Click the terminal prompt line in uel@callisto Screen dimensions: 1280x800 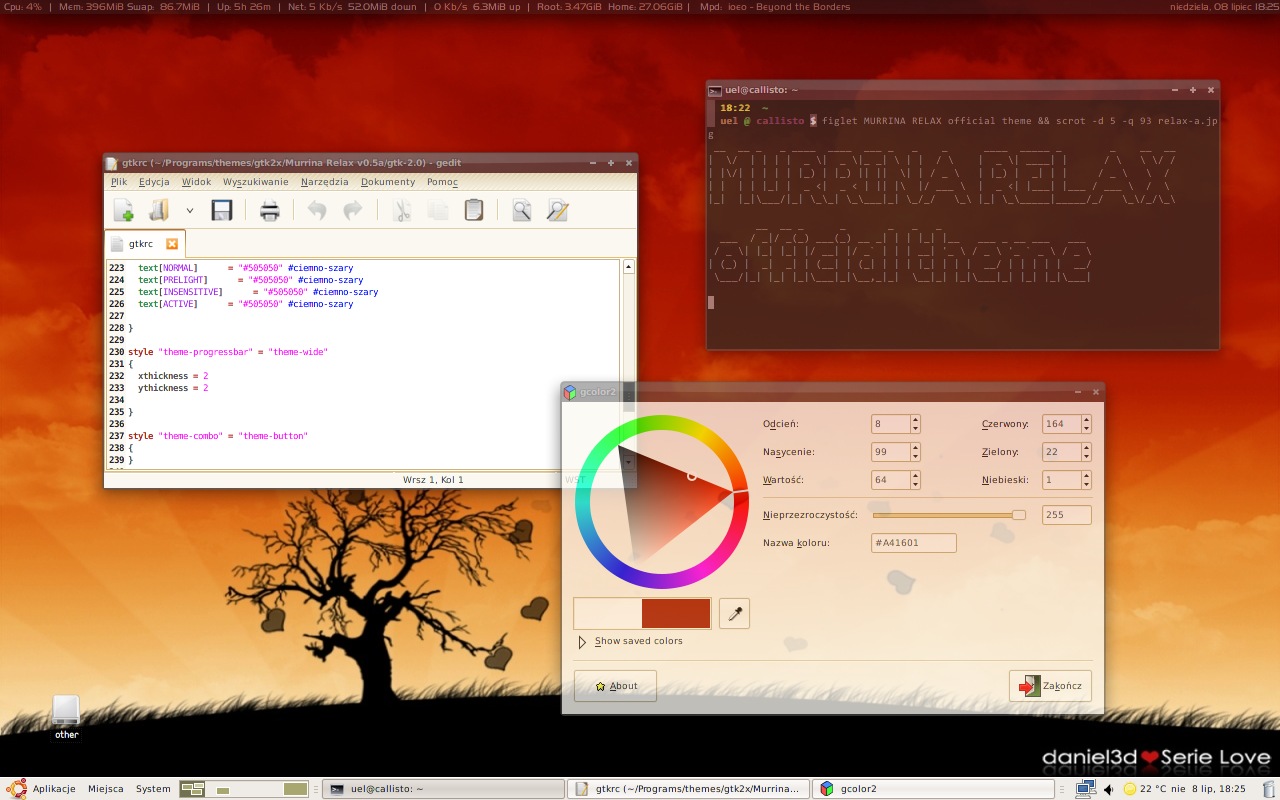point(968,121)
